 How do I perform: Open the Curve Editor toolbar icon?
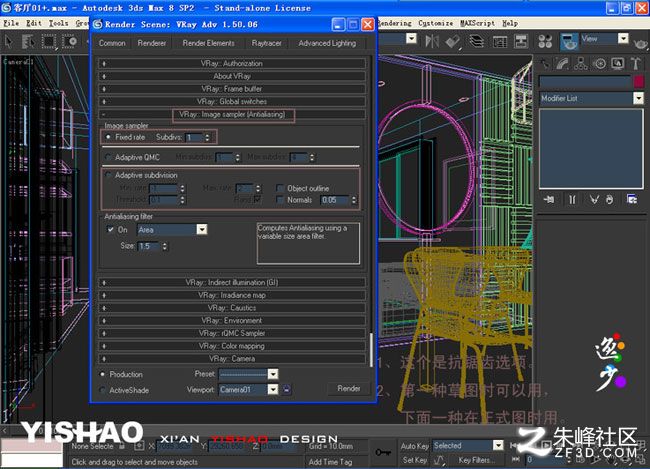pos(500,41)
